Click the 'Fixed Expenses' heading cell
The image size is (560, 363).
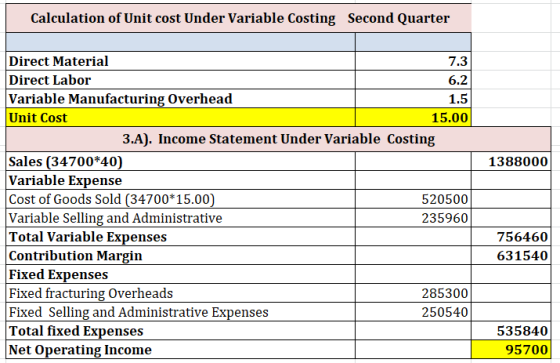click(x=181, y=274)
